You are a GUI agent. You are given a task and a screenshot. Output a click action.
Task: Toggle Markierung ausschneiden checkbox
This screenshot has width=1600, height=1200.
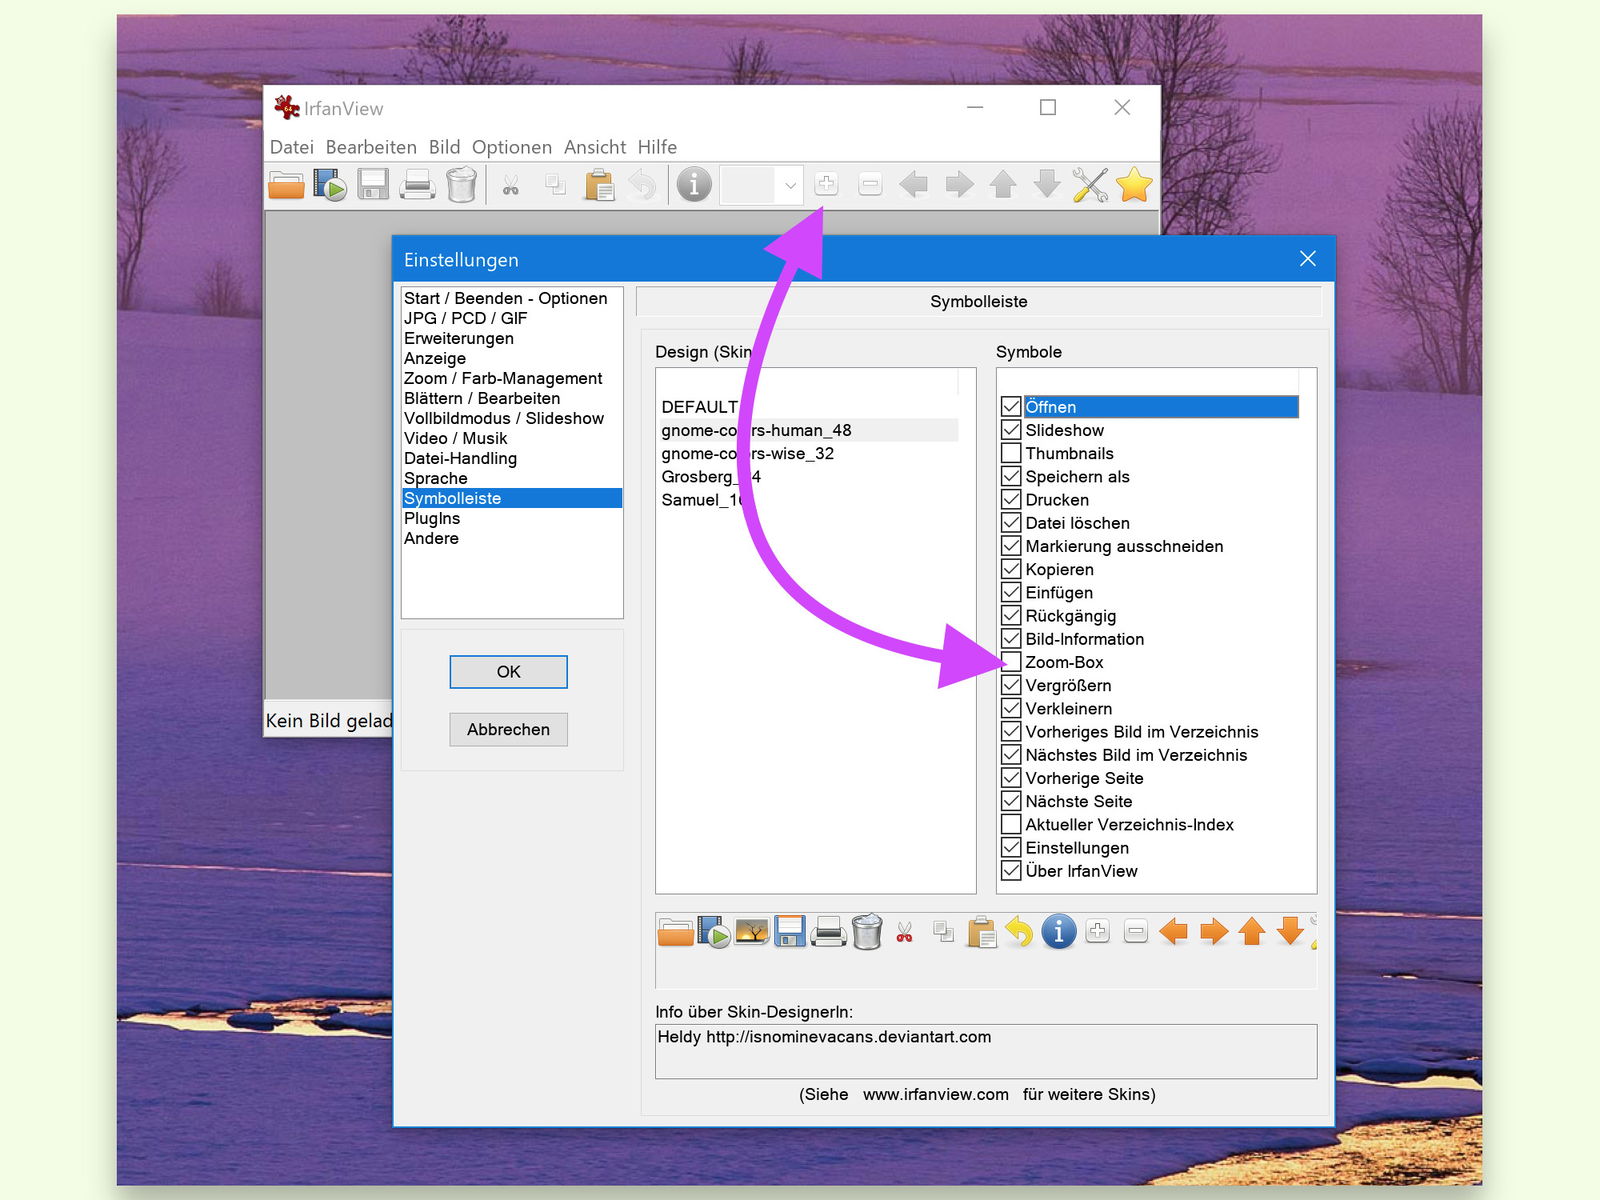(x=1011, y=546)
